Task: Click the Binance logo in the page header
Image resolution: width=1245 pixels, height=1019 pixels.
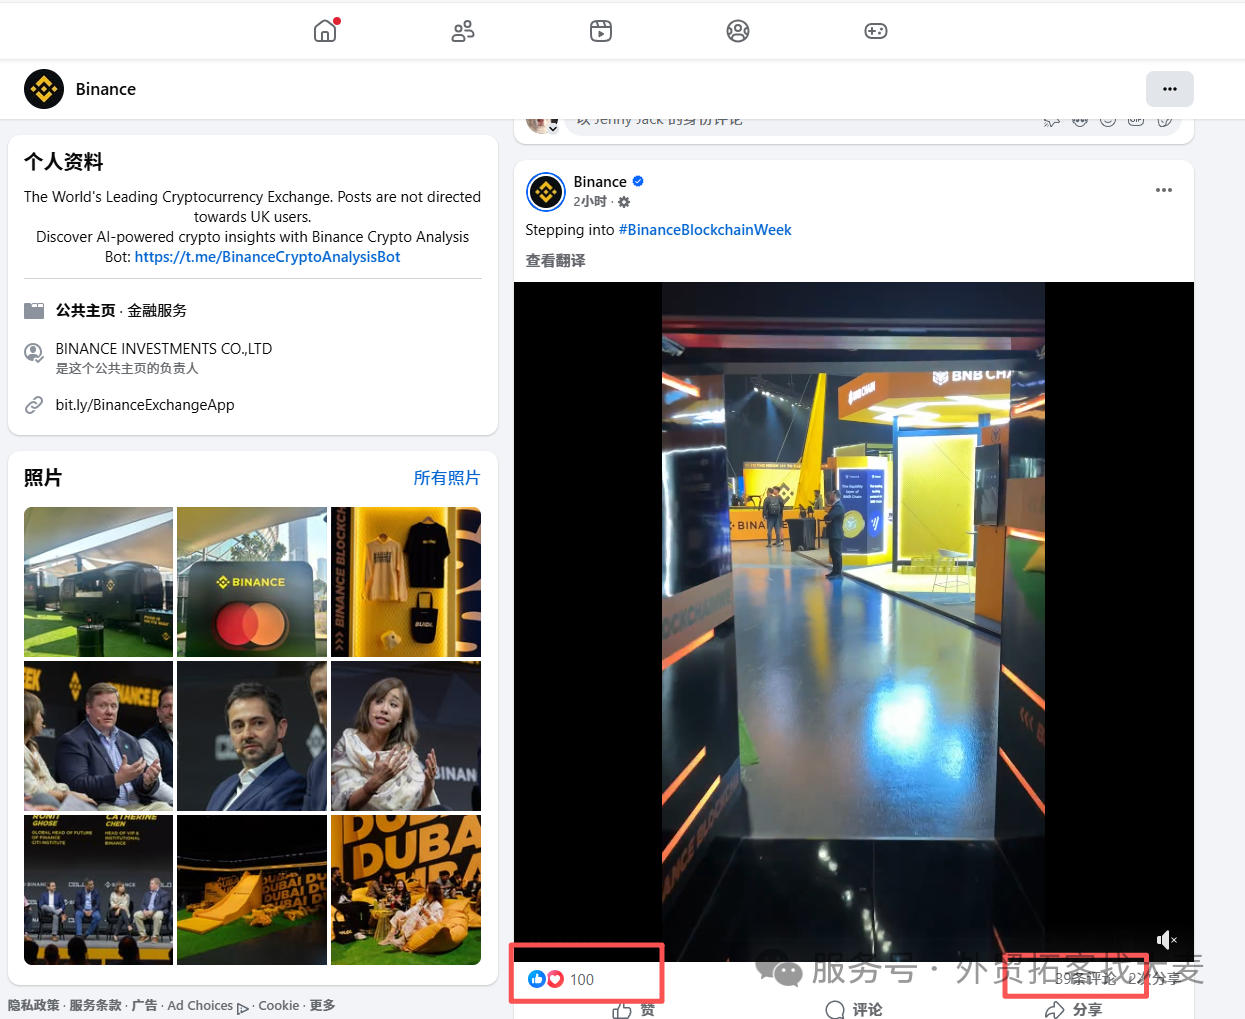Action: [44, 89]
